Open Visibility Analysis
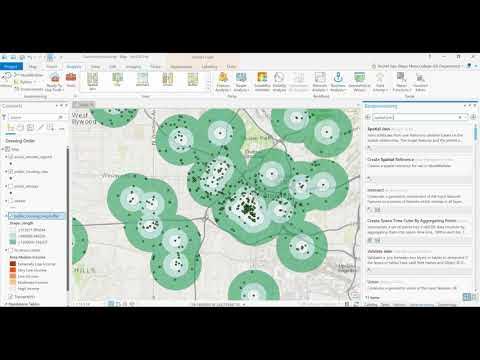This screenshot has height=360, width=480. click(279, 82)
